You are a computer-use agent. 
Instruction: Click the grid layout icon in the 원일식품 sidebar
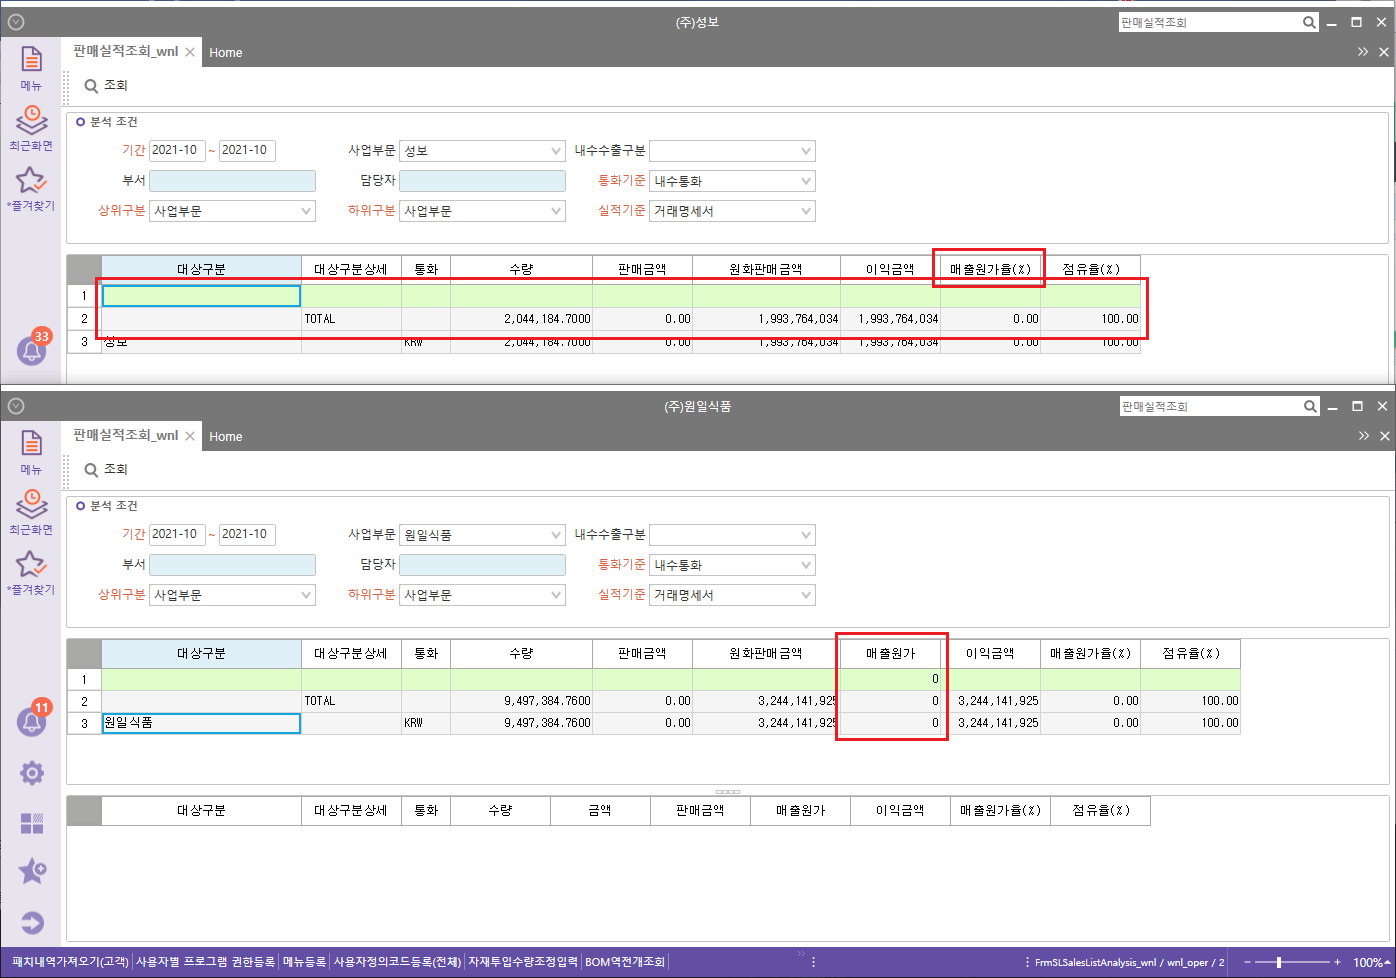coord(32,823)
